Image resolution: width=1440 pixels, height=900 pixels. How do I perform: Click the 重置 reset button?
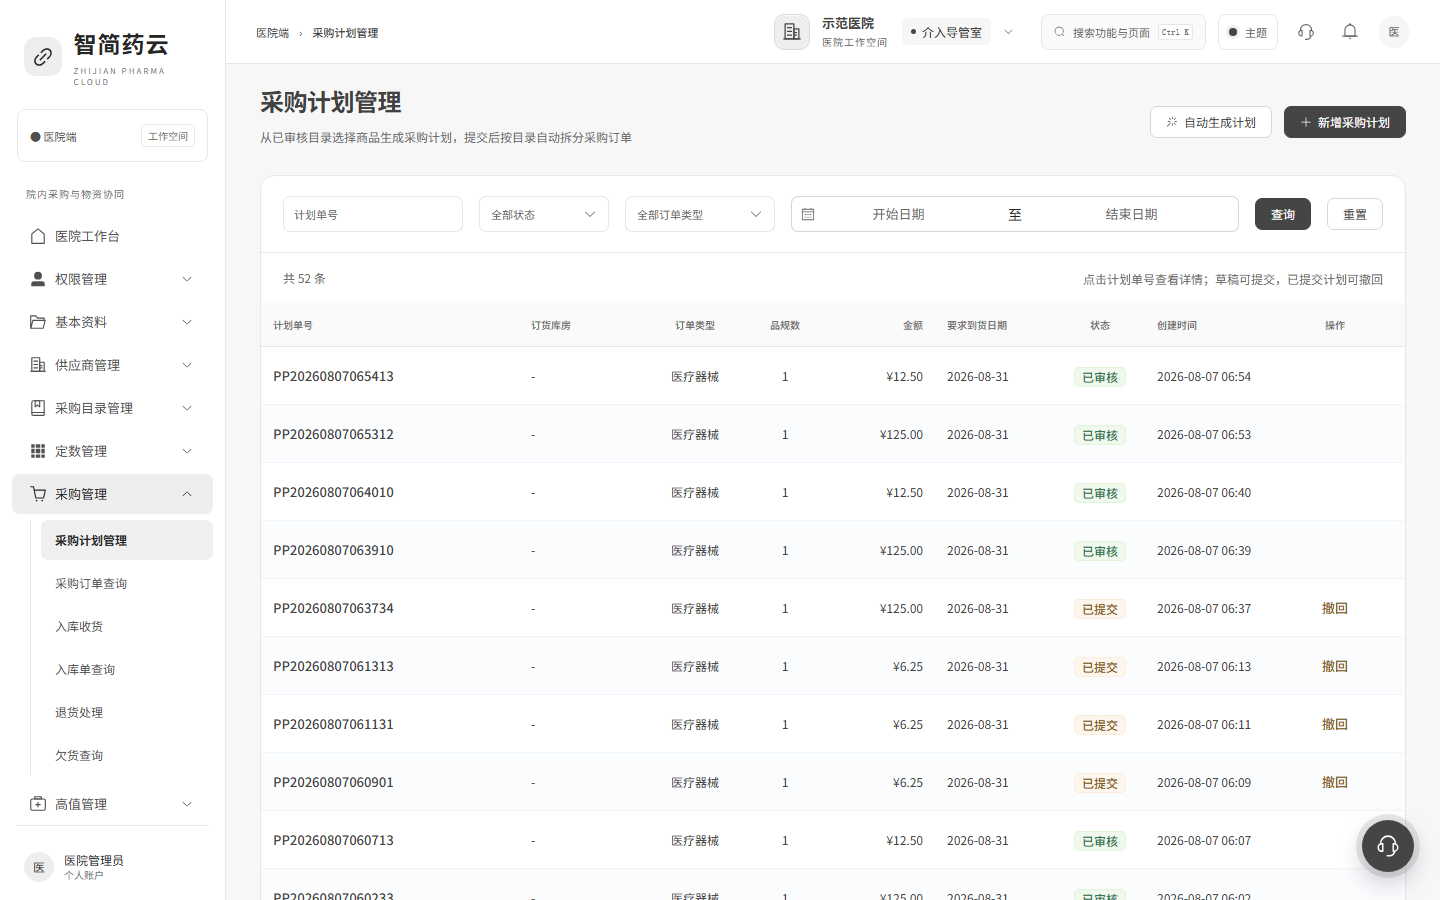point(1355,214)
